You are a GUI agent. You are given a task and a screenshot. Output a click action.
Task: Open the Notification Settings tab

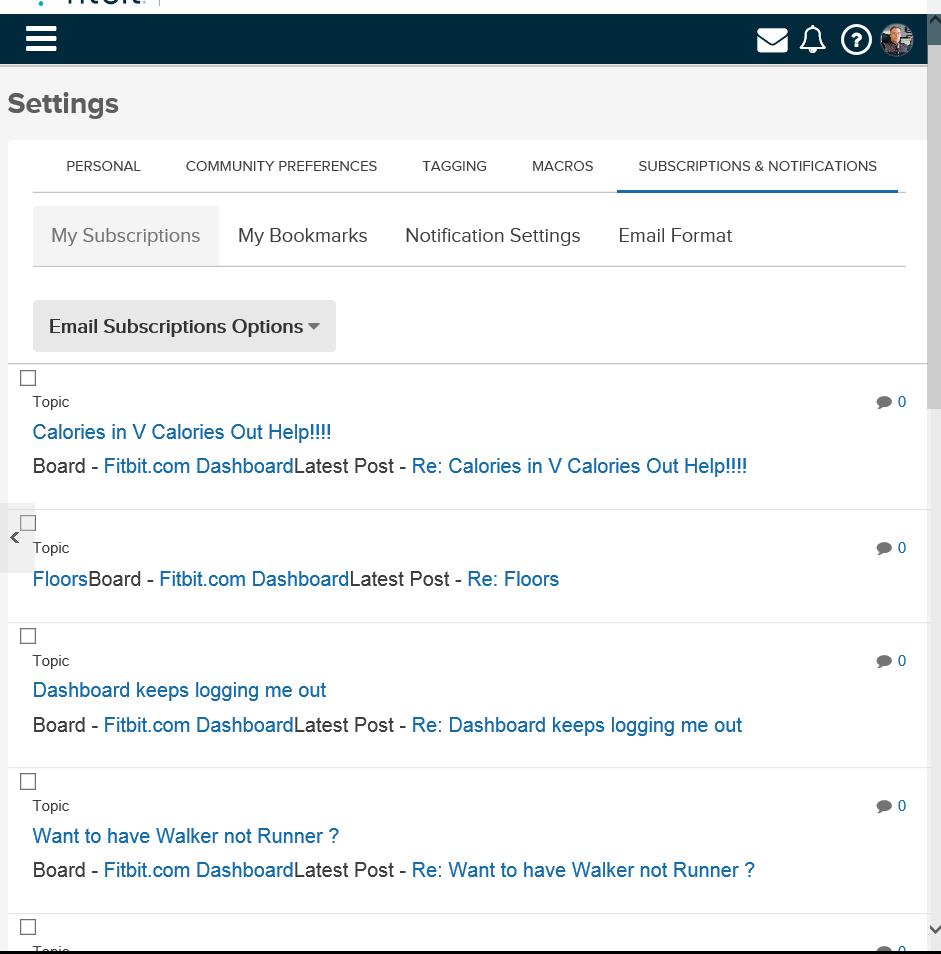[492, 236]
